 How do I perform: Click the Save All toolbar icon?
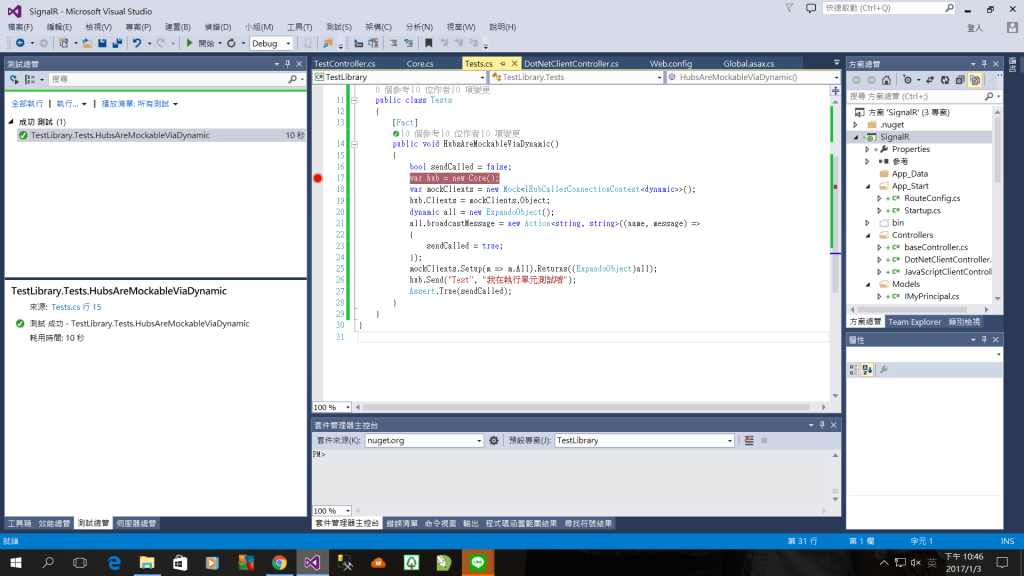point(117,43)
